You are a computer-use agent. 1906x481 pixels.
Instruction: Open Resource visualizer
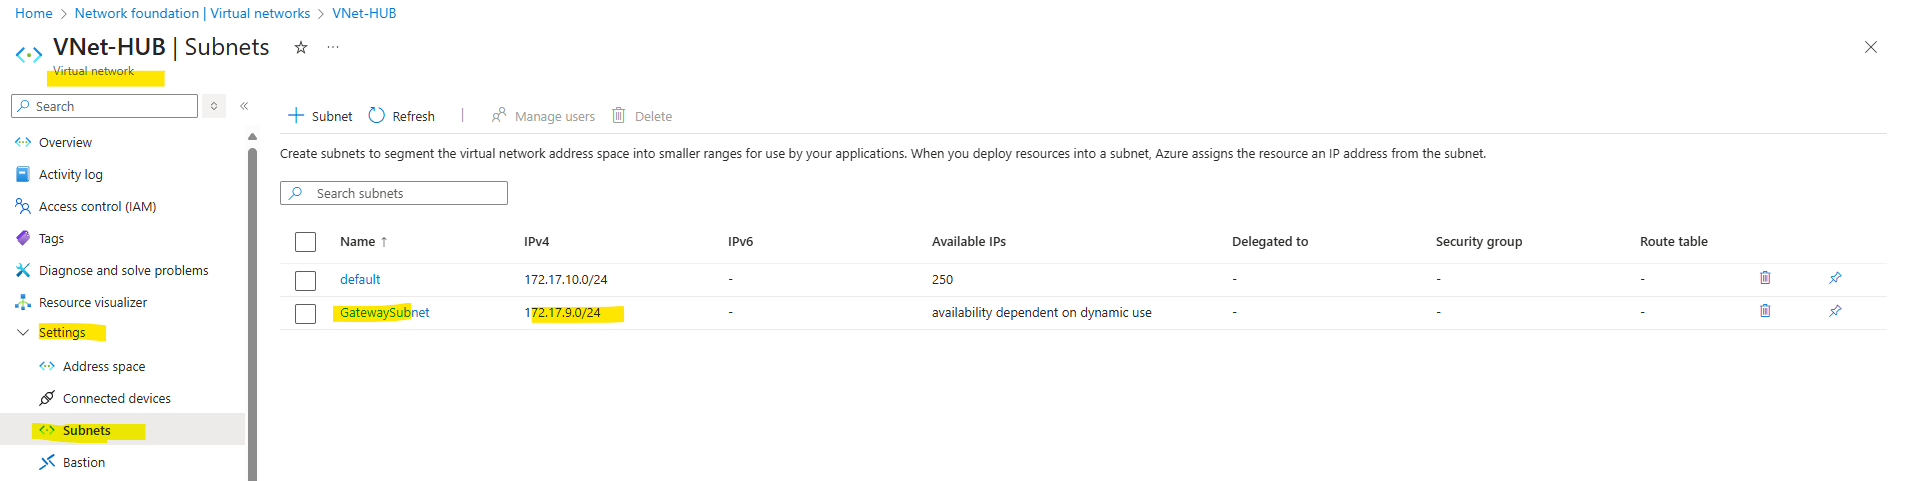92,302
